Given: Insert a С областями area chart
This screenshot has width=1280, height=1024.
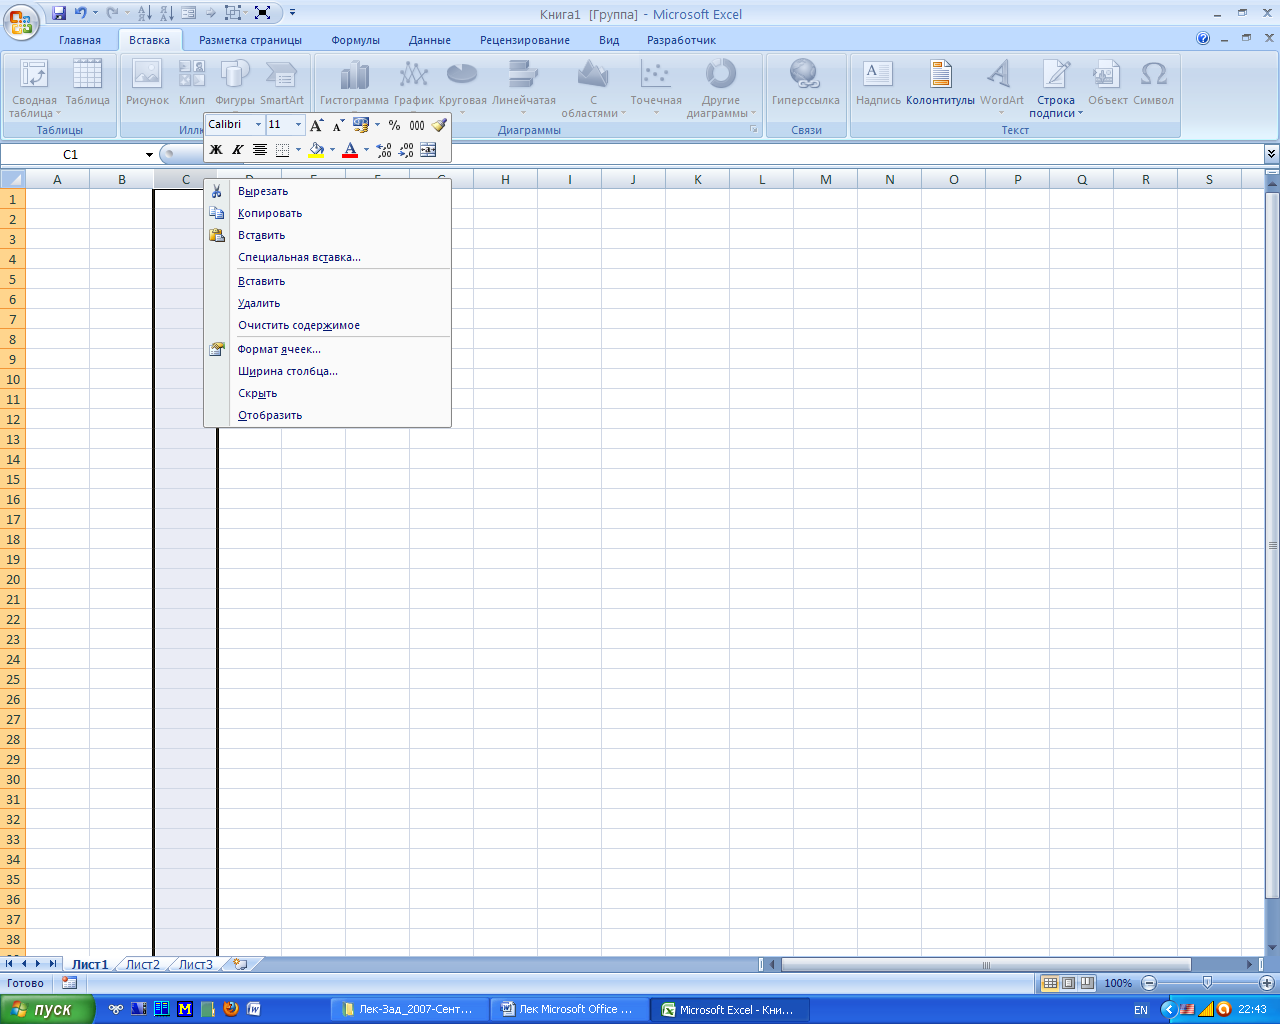Looking at the screenshot, I should (593, 88).
